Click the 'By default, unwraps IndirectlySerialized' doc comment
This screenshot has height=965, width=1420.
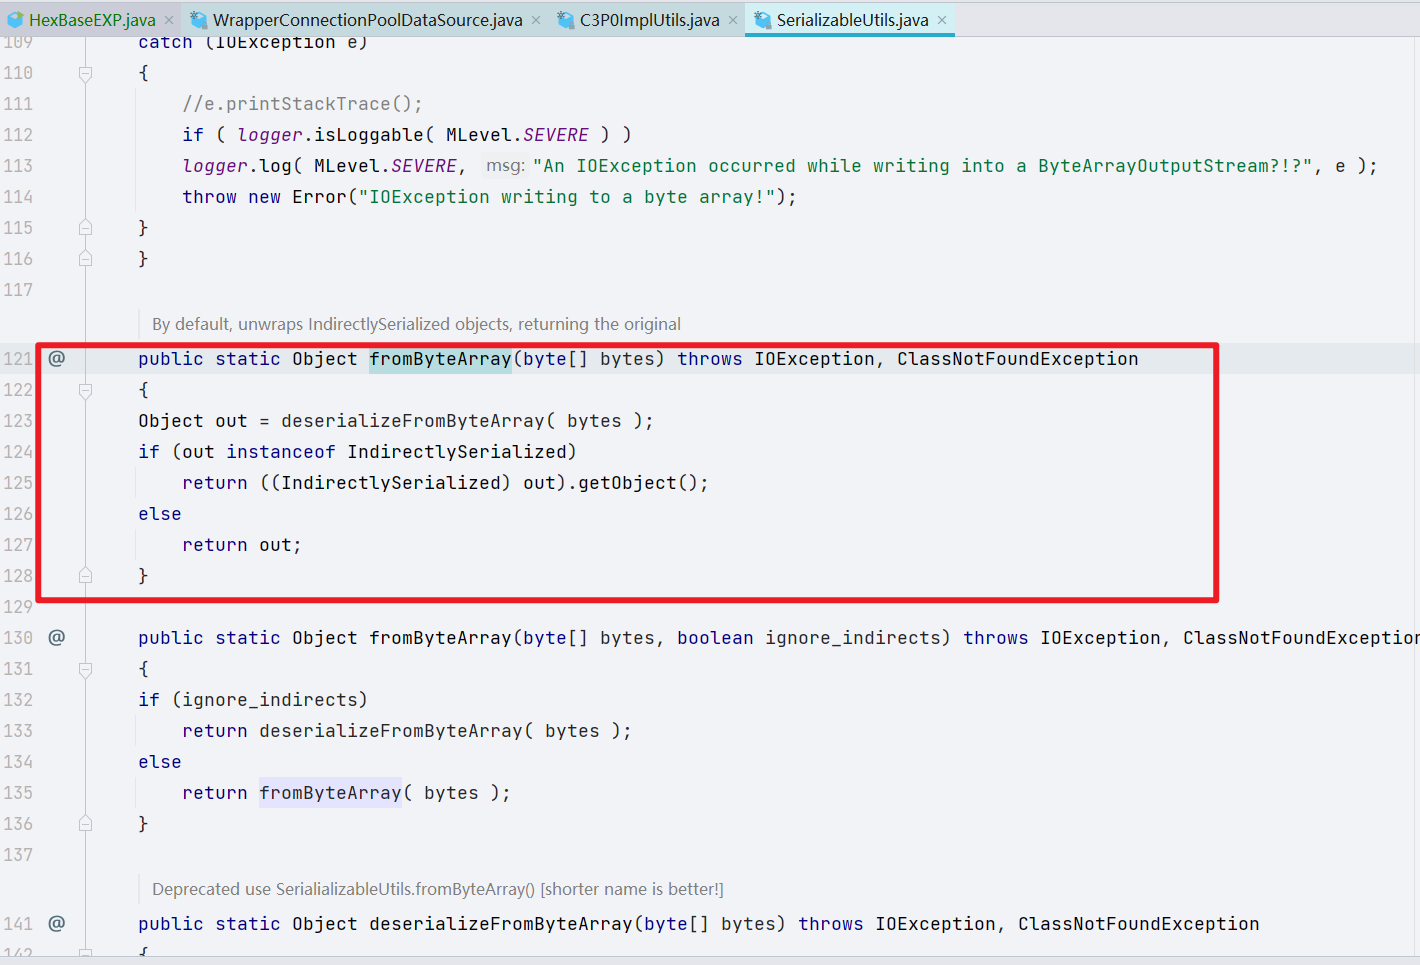coord(416,324)
